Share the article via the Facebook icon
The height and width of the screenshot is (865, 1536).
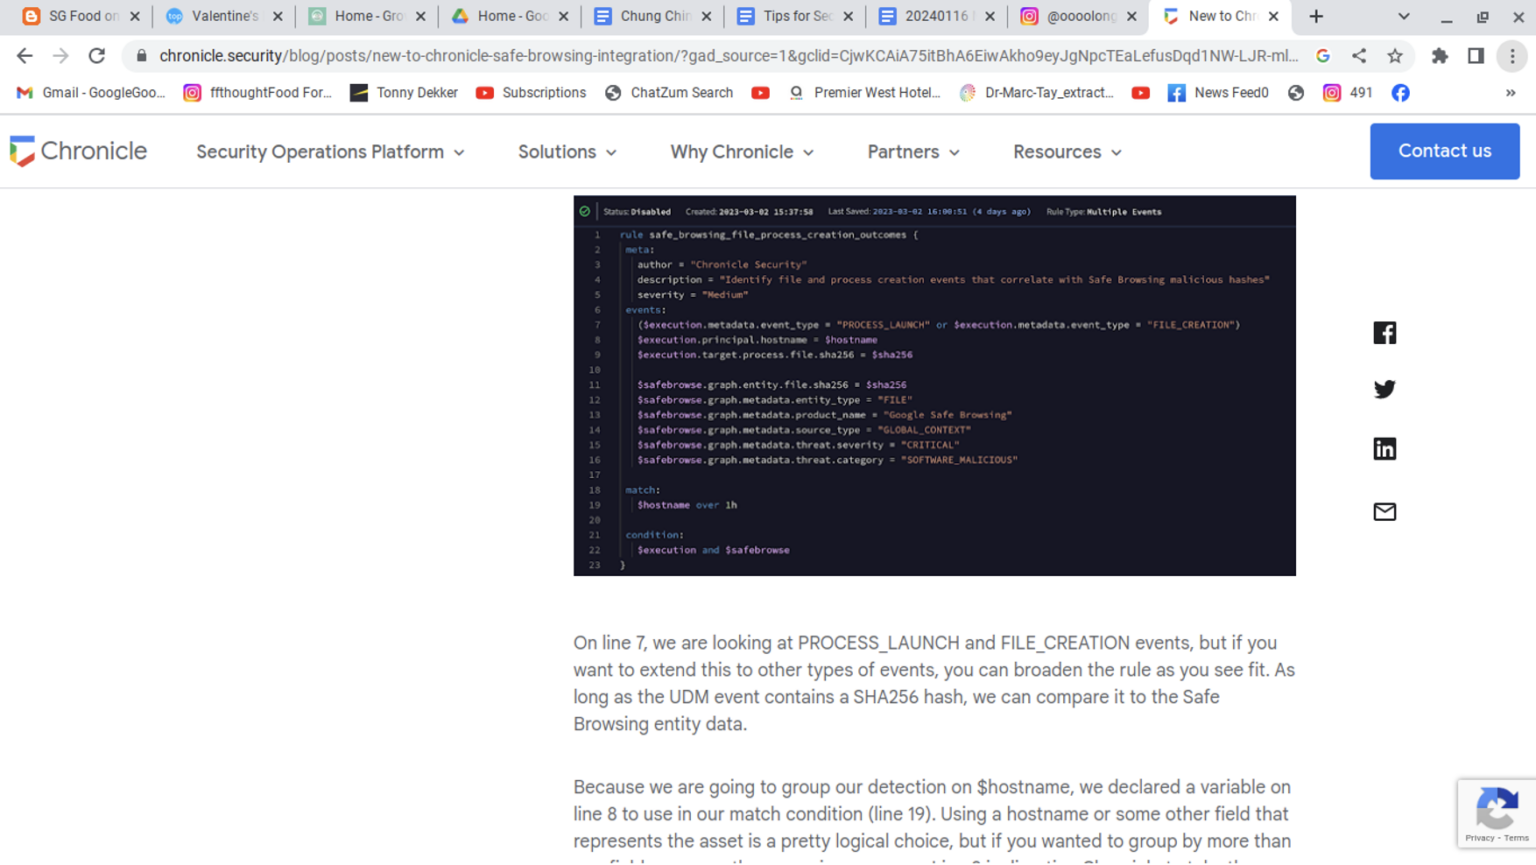click(x=1384, y=332)
